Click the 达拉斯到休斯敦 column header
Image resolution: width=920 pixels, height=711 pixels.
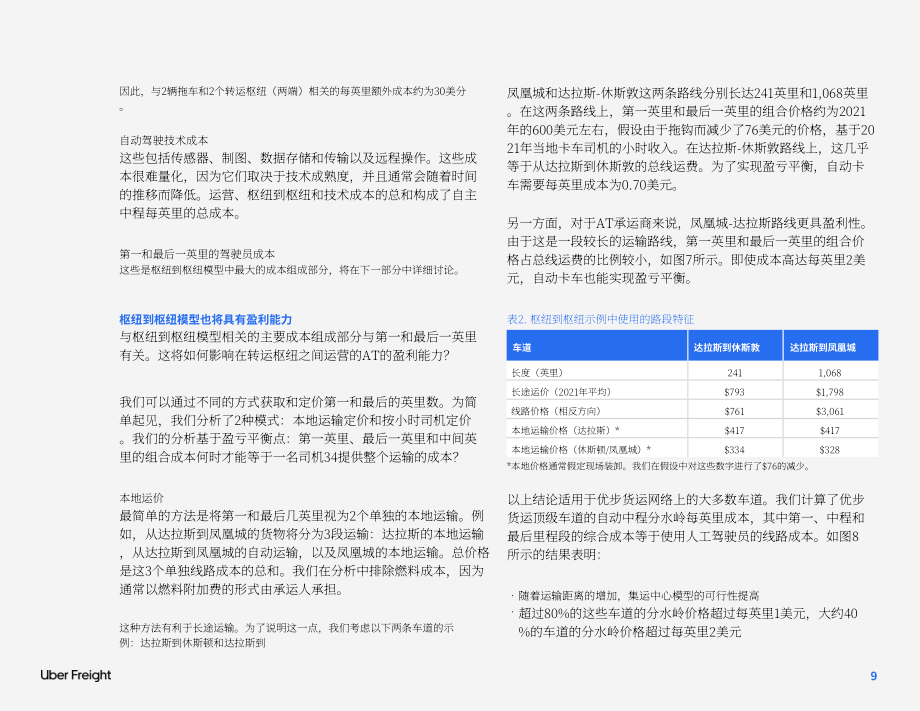pyautogui.click(x=735, y=346)
